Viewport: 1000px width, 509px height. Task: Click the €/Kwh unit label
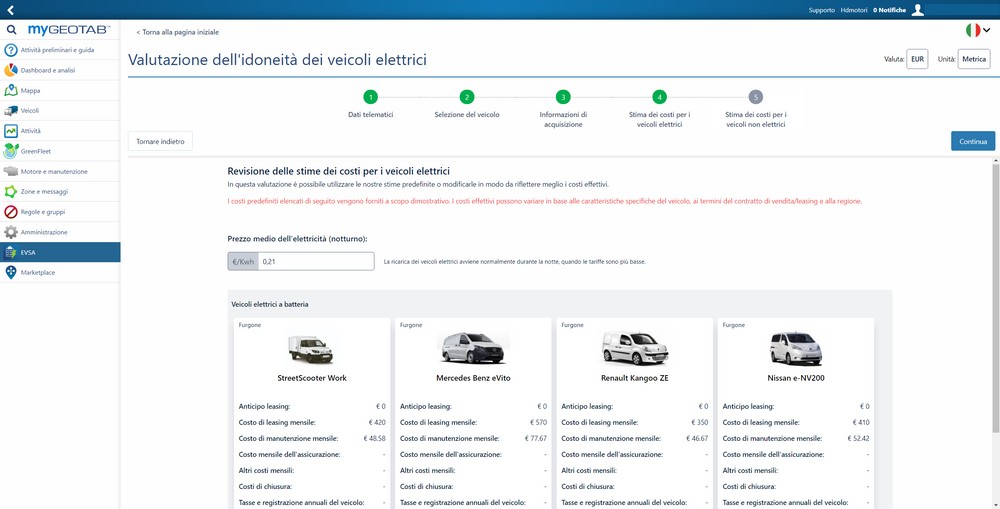(x=243, y=261)
